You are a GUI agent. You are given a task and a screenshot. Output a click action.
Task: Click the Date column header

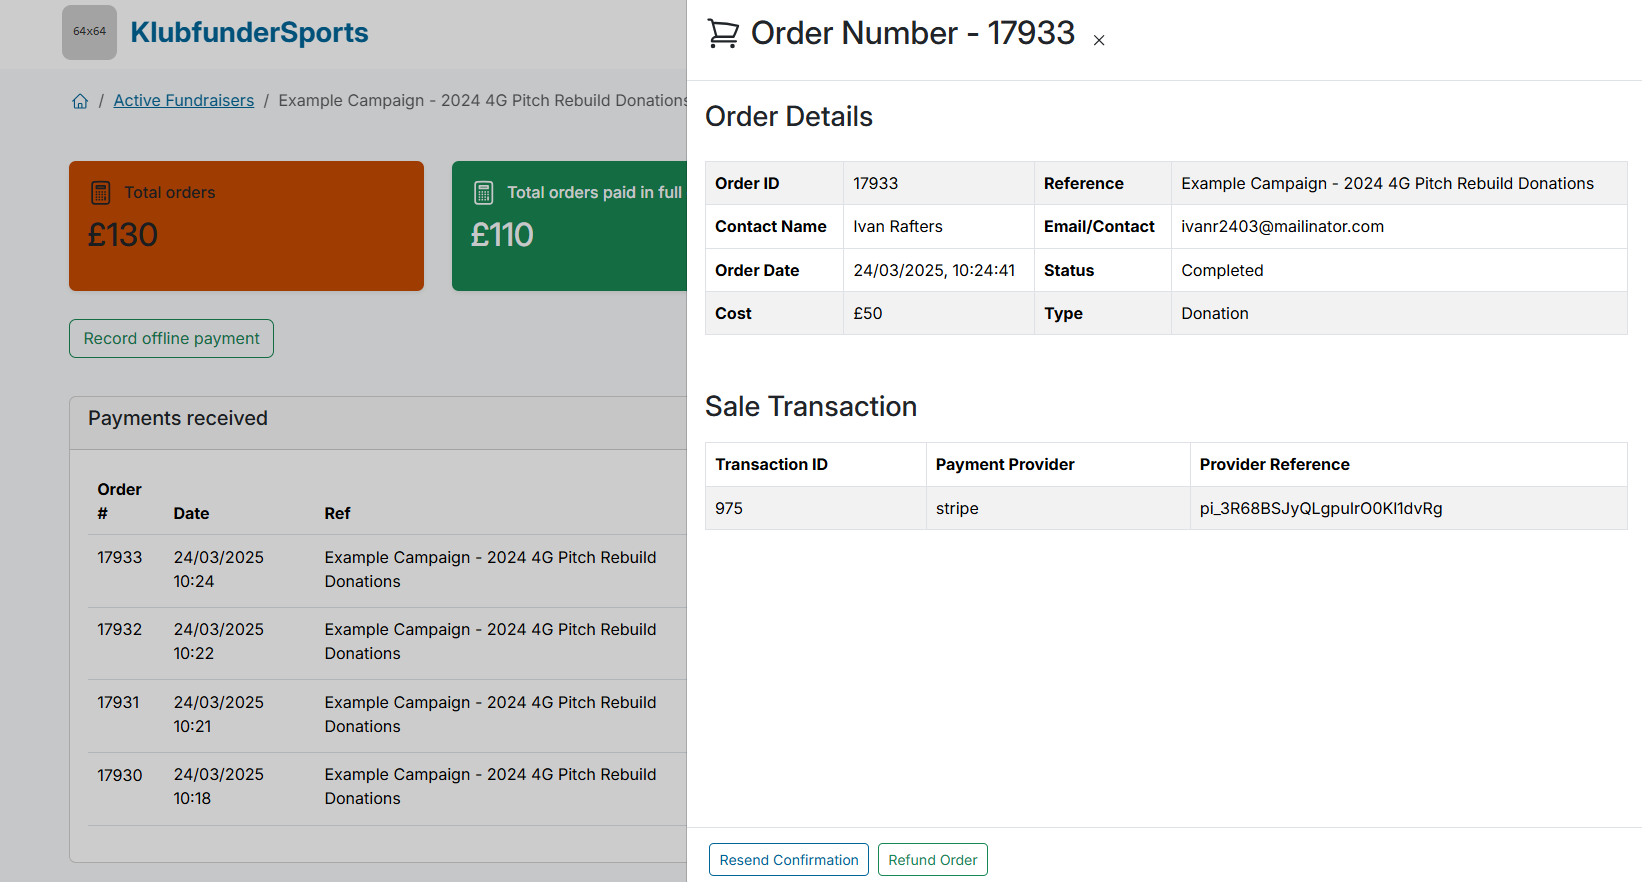tap(191, 514)
